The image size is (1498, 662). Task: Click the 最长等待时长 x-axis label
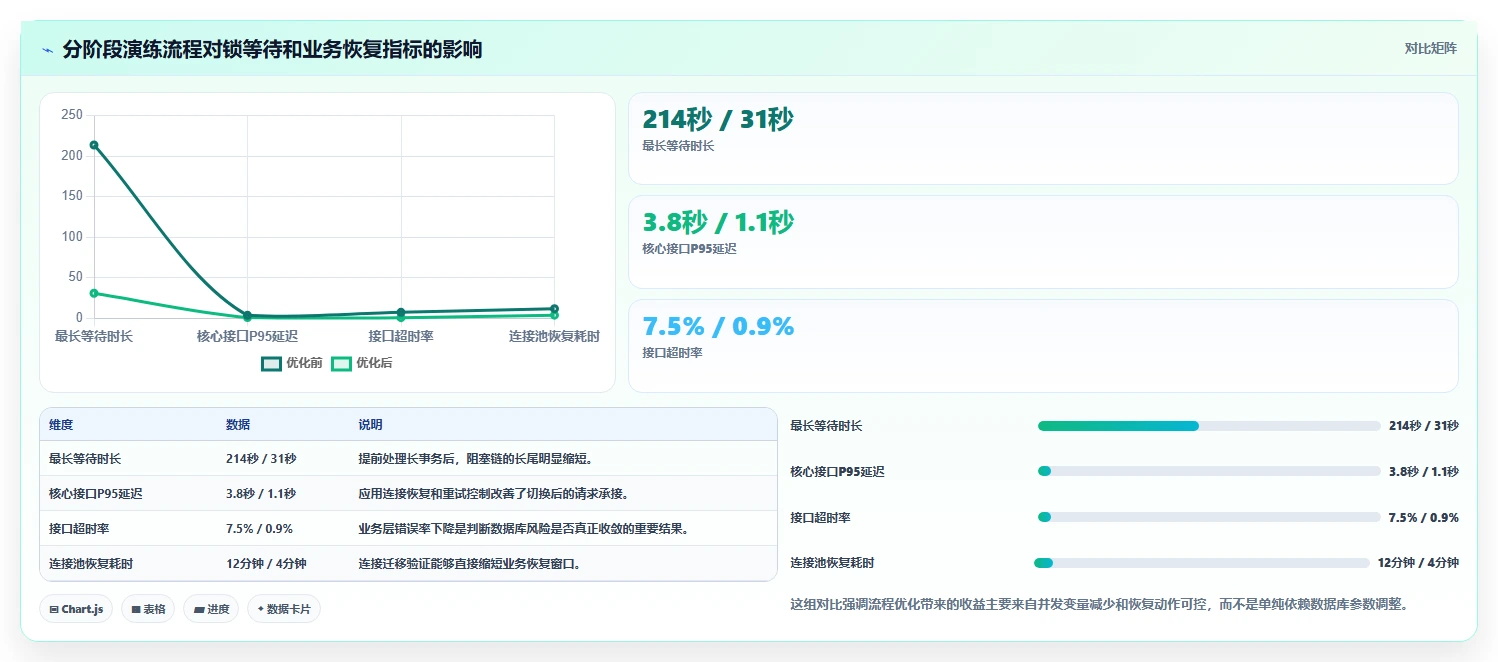[x=94, y=337]
